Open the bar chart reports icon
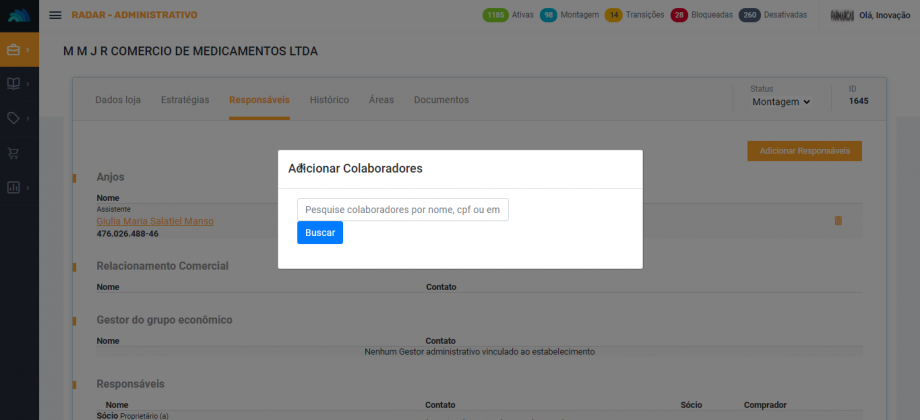The image size is (920, 420). tap(14, 187)
